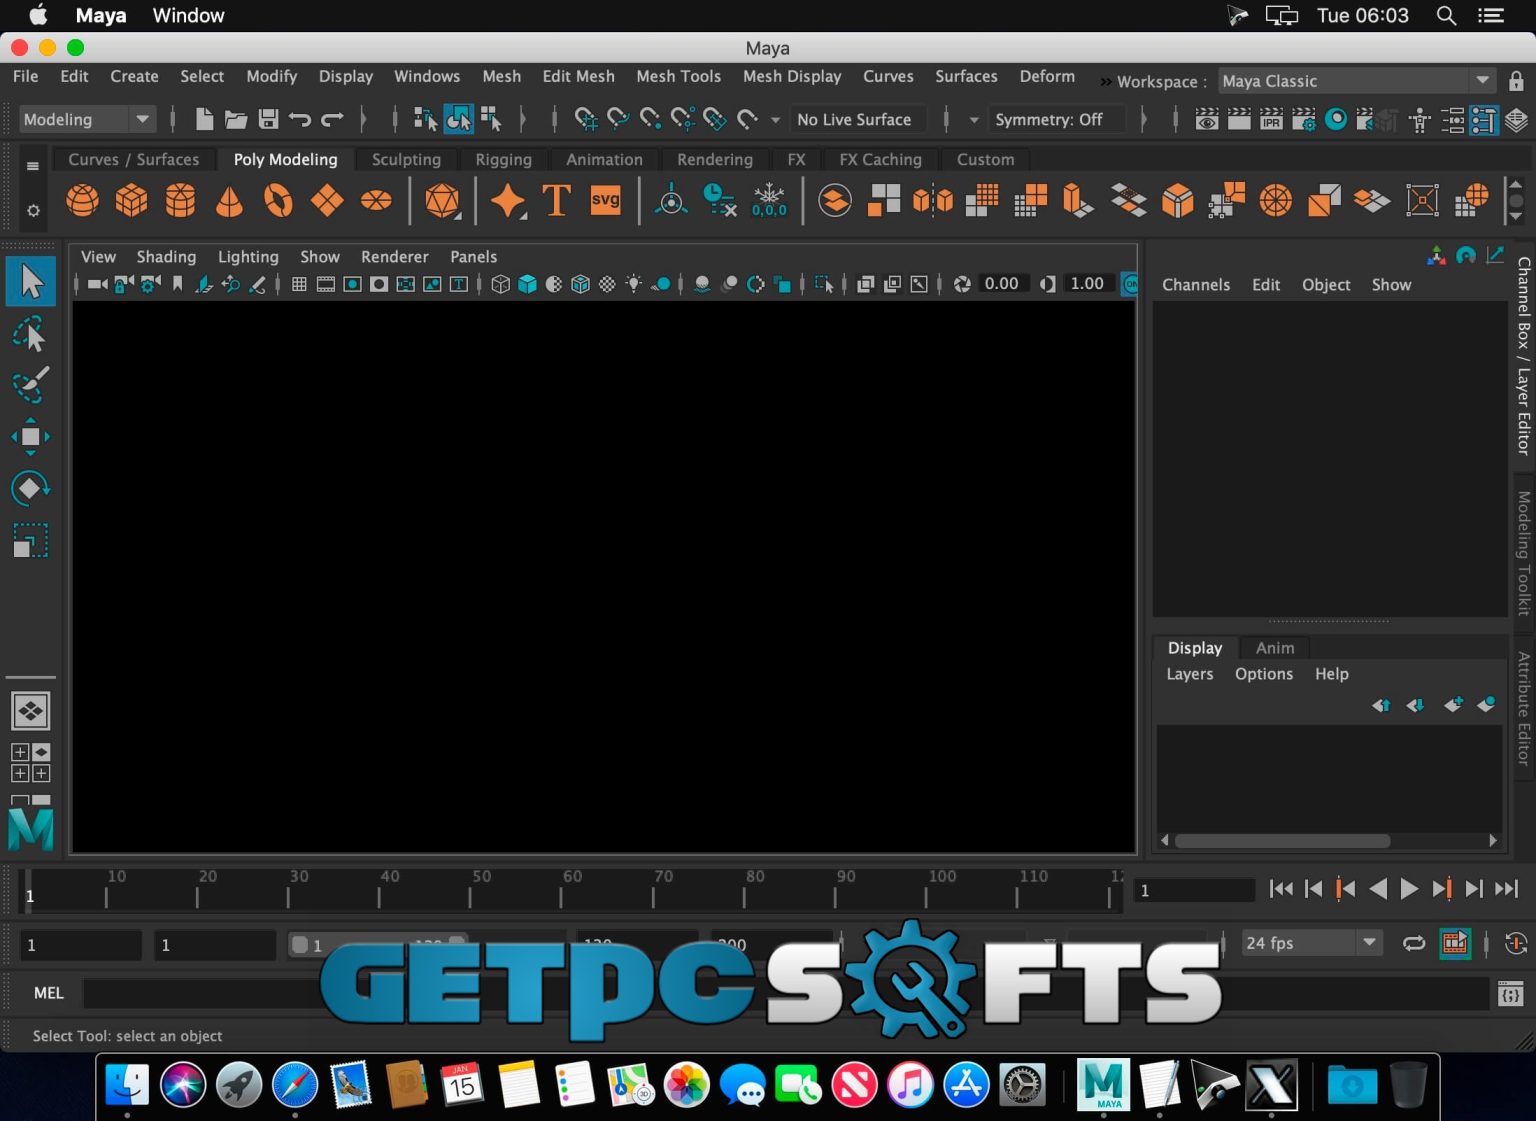
Task: Switch to the Rigging shelf tab
Action: pyautogui.click(x=503, y=159)
